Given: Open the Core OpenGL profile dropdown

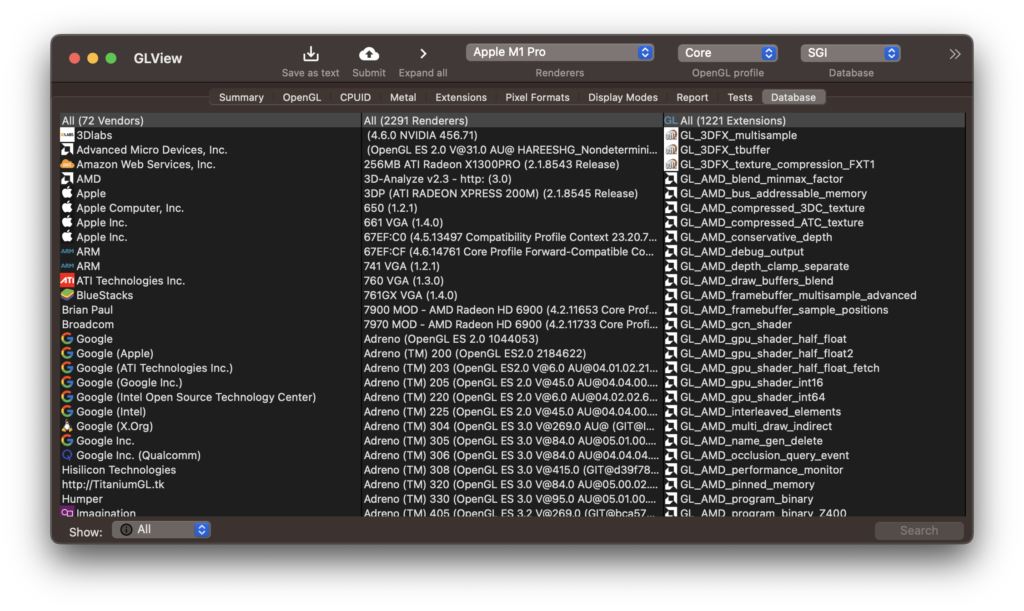Looking at the screenshot, I should 728,53.
